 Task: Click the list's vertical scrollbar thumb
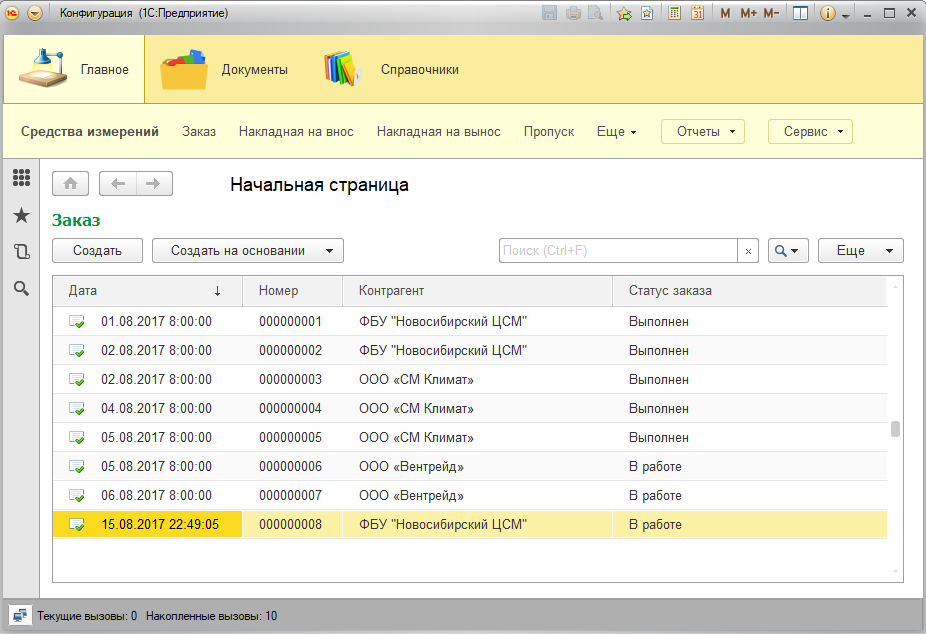(895, 429)
